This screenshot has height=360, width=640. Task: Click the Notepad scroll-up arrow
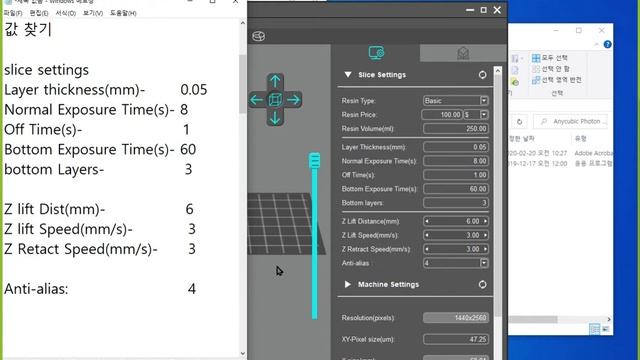[x=243, y=23]
